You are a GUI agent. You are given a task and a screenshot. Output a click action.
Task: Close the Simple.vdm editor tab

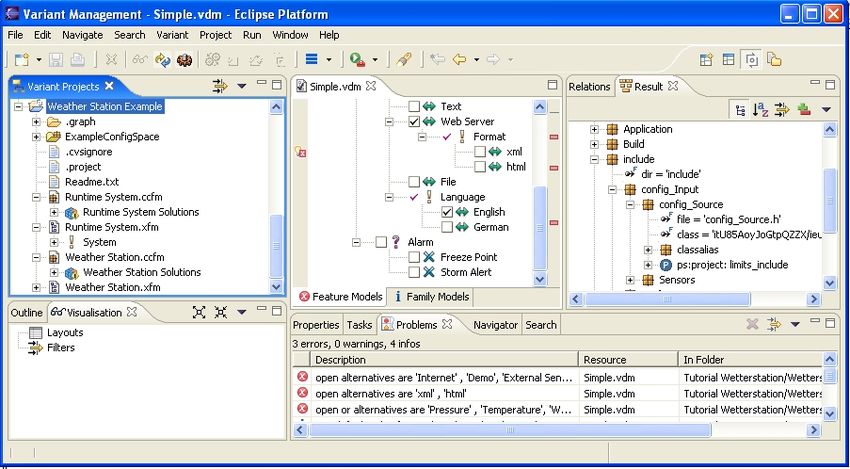[x=371, y=86]
